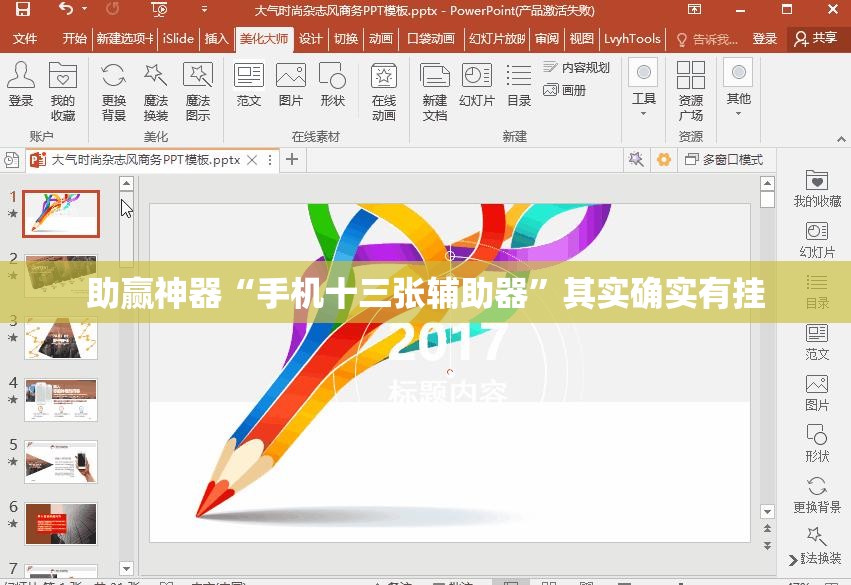
Task: Click the 登录 account icon in ribbon
Action: (x=21, y=84)
